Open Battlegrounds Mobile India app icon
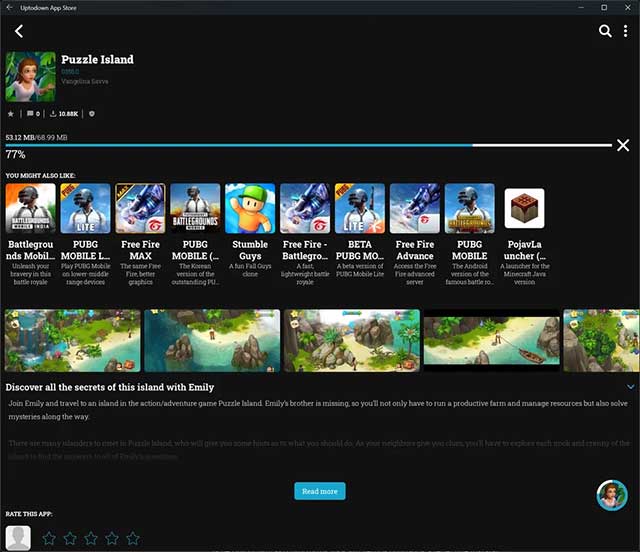Image resolution: width=640 pixels, height=552 pixels. (31, 208)
